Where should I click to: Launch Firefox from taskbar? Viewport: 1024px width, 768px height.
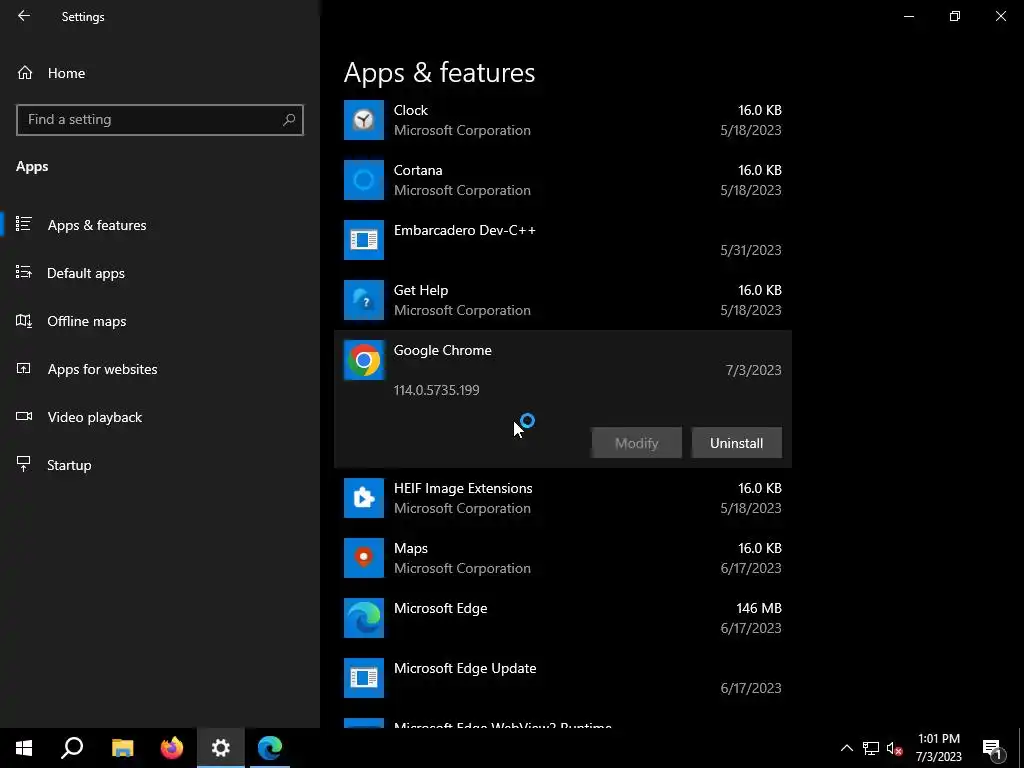(x=172, y=748)
